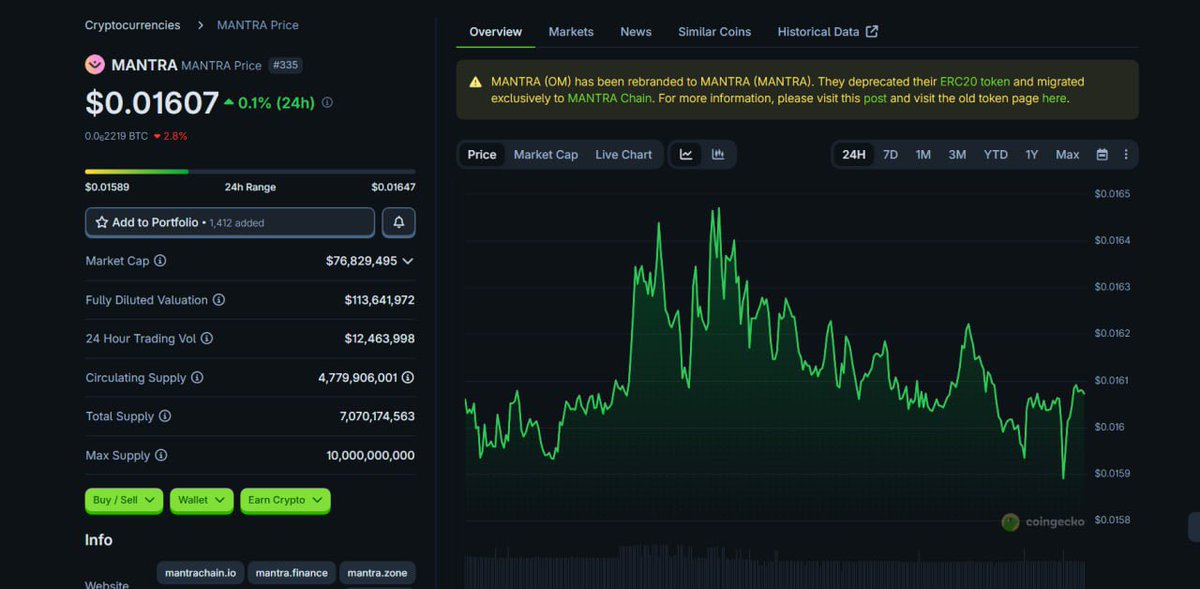The image size is (1200, 589).
Task: Open the chart calendar date picker icon
Action: click(x=1102, y=155)
